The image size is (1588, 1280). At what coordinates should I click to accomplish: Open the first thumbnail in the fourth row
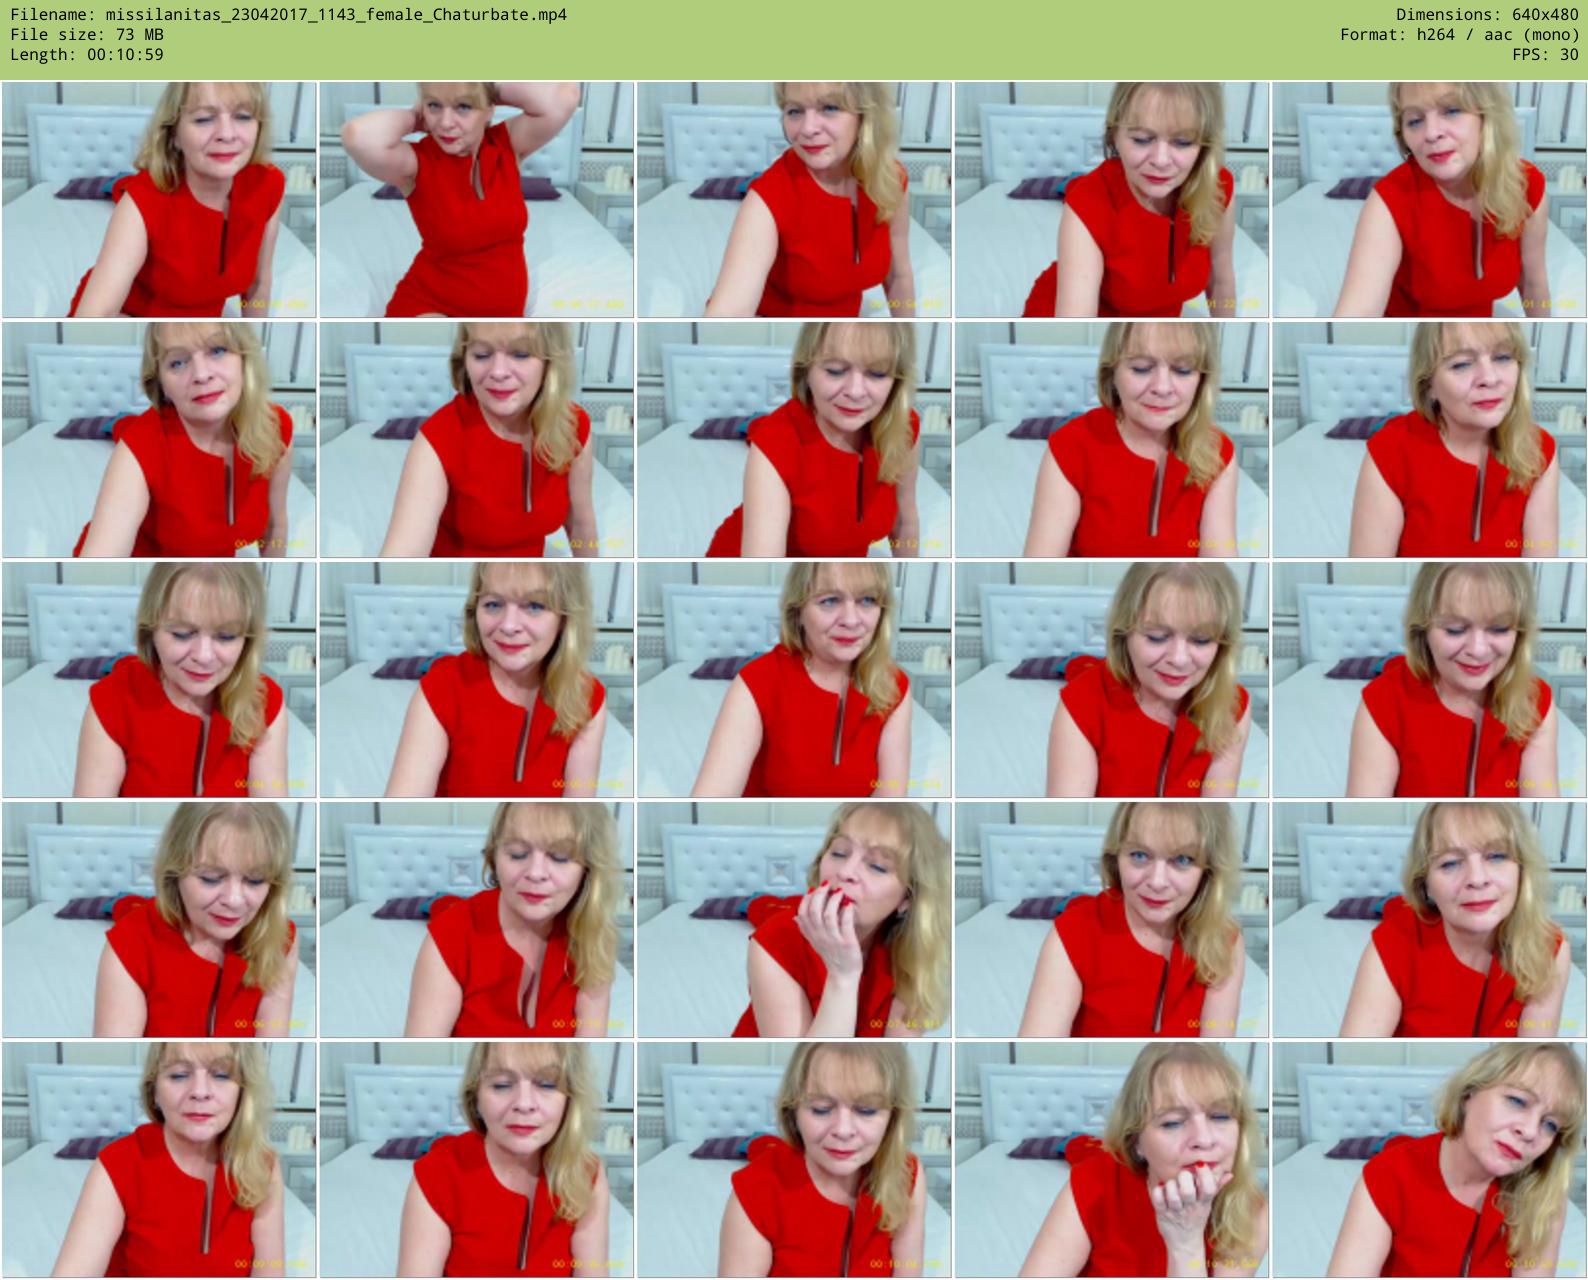tap(159, 920)
